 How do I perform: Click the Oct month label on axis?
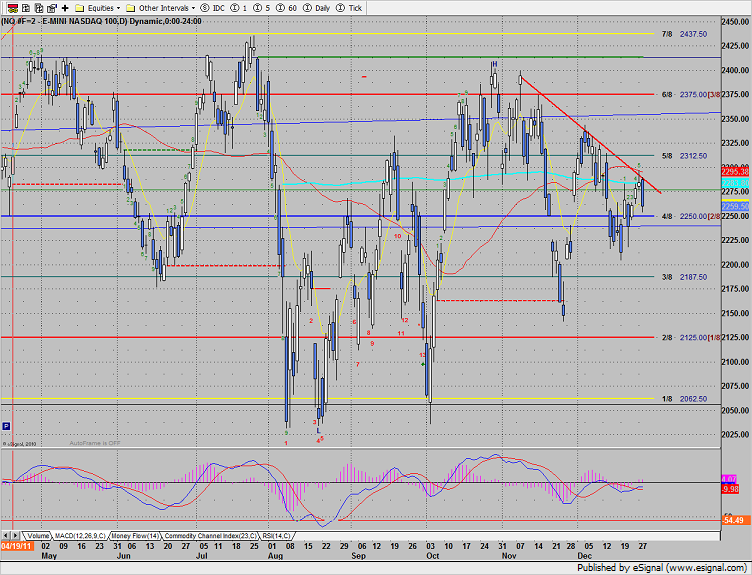[x=433, y=556]
